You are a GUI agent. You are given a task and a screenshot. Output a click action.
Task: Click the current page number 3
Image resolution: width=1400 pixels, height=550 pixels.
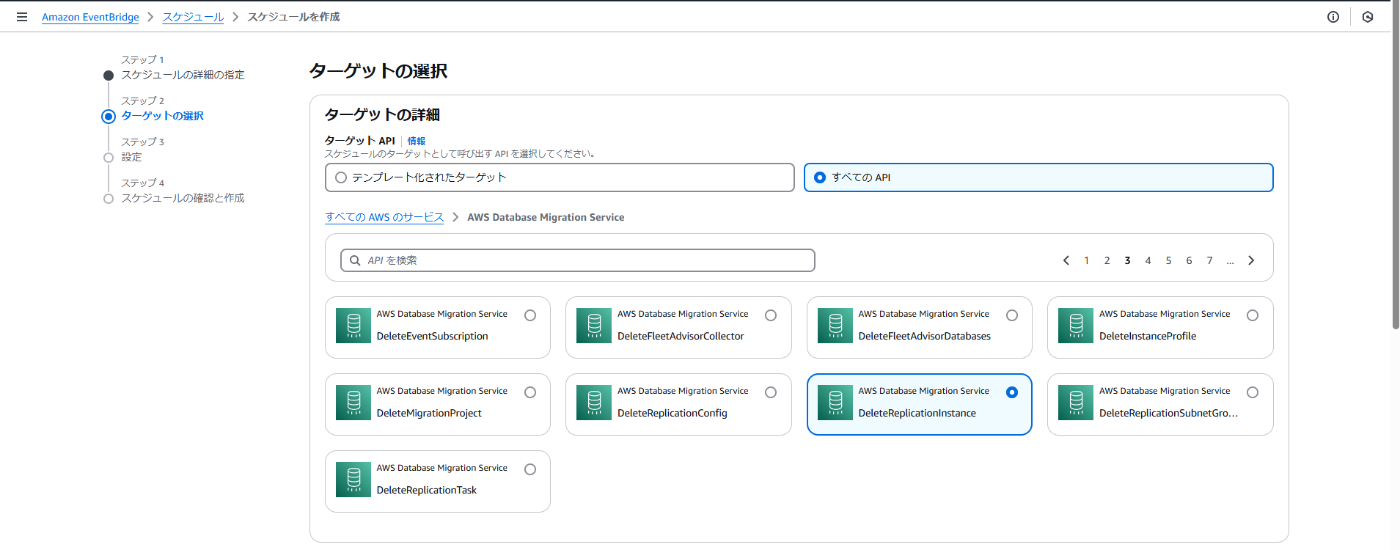tap(1127, 260)
